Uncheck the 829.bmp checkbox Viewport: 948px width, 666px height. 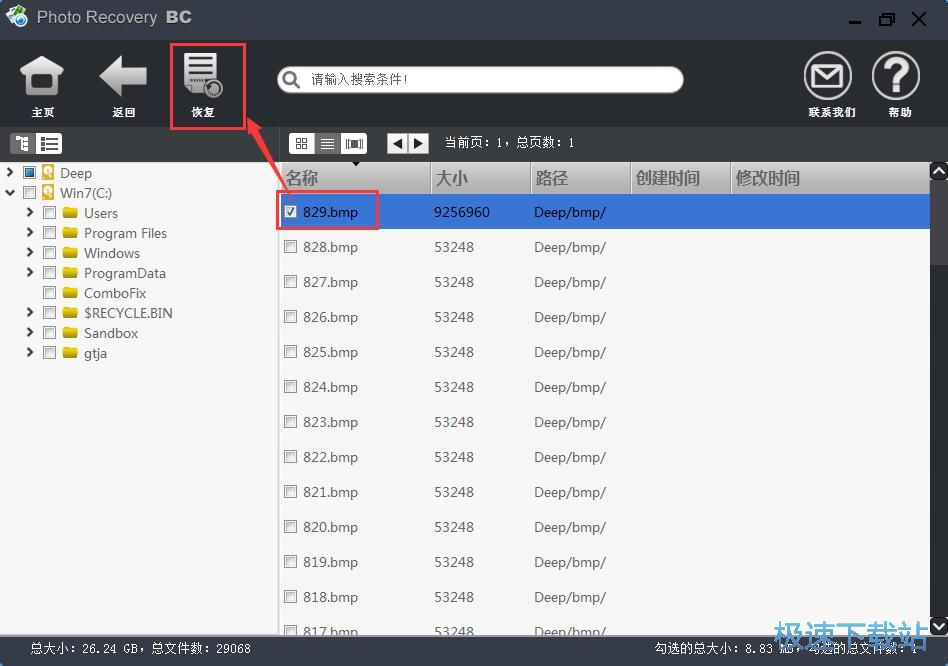(291, 212)
